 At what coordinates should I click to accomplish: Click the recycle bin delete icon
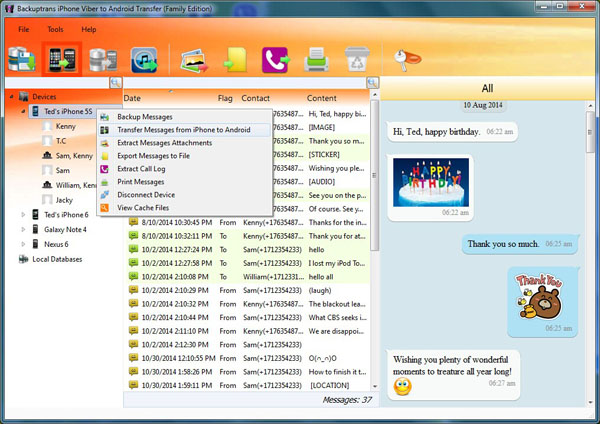(x=357, y=59)
